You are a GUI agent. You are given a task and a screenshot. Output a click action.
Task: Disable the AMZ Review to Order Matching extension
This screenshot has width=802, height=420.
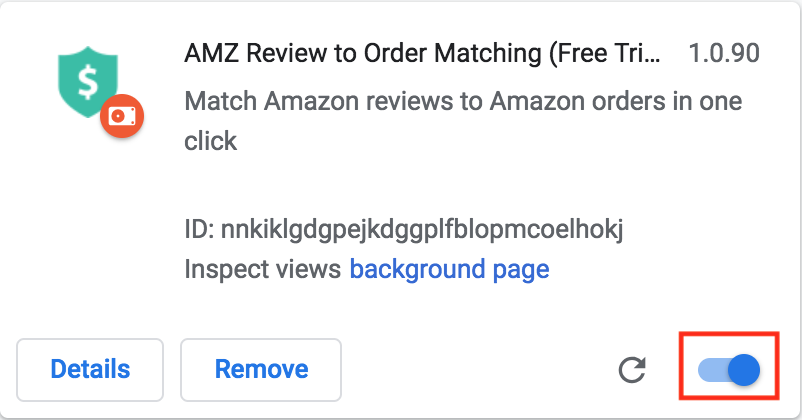(729, 370)
